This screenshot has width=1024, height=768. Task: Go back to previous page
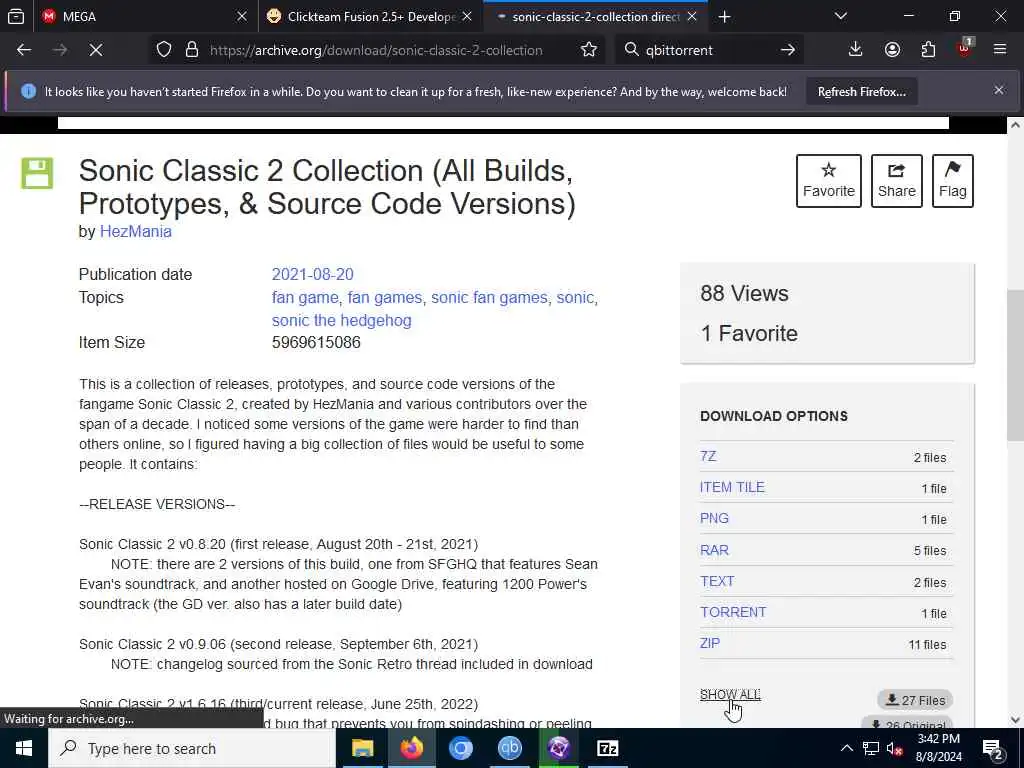[x=24, y=50]
